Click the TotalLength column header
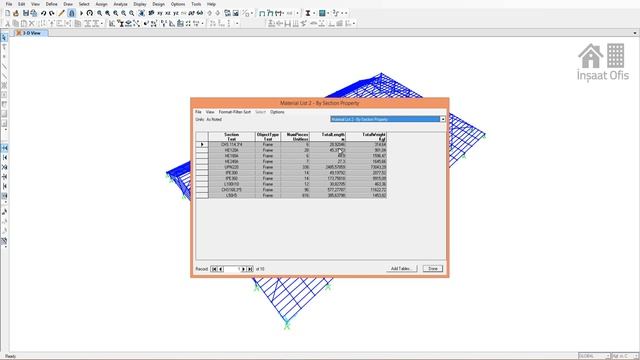Image resolution: width=640 pixels, height=360 pixels. coord(328,137)
